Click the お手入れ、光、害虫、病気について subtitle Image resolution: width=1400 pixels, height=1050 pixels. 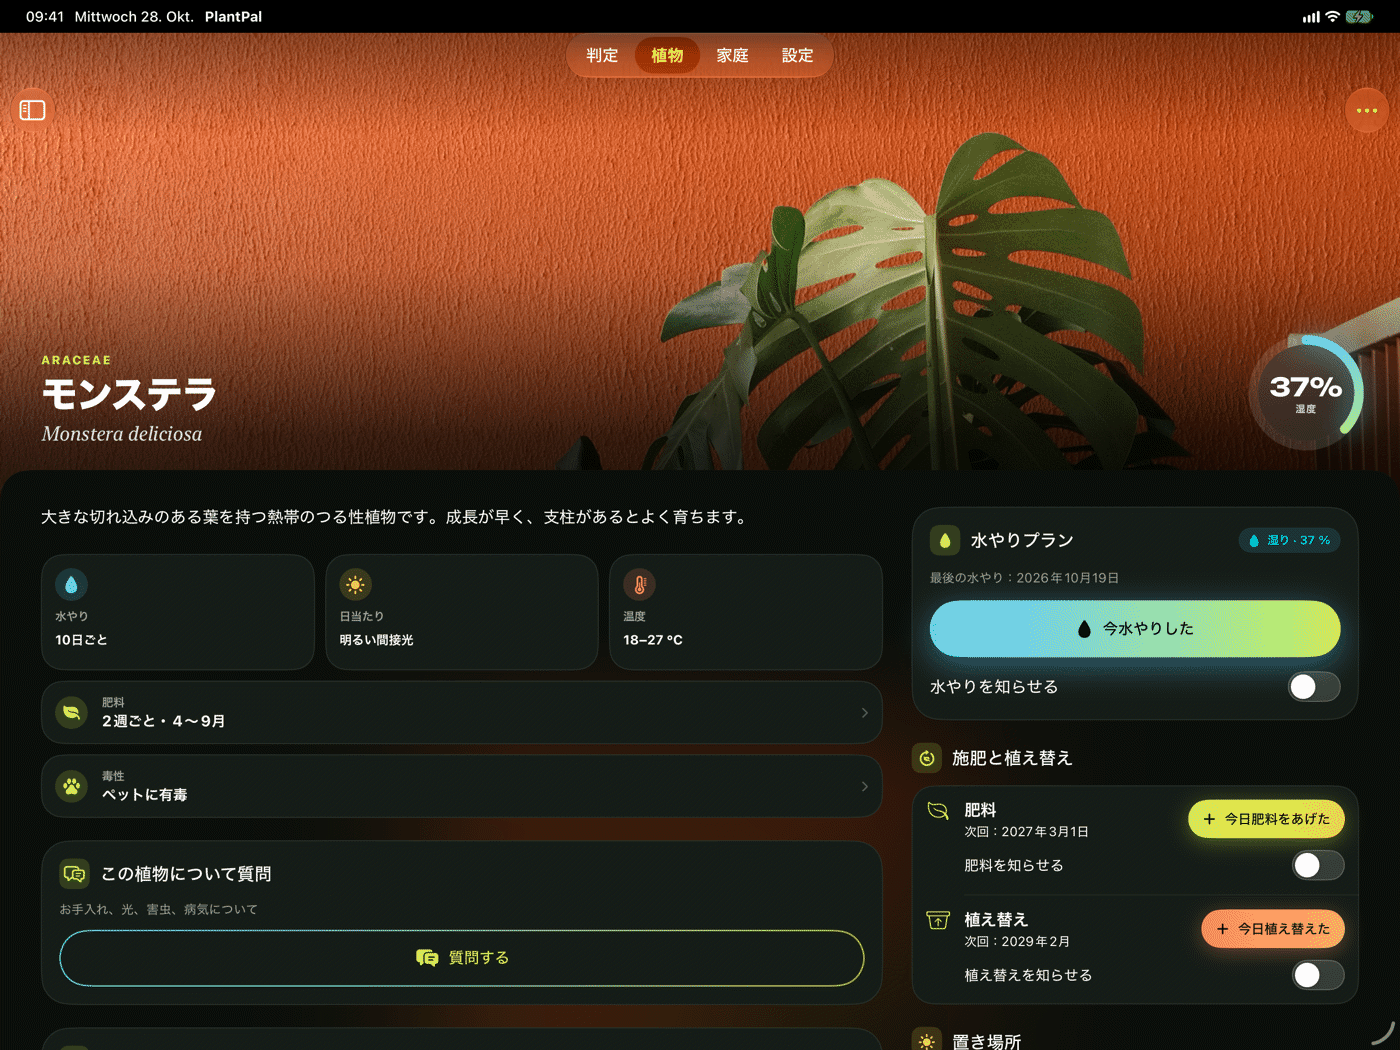(x=158, y=910)
